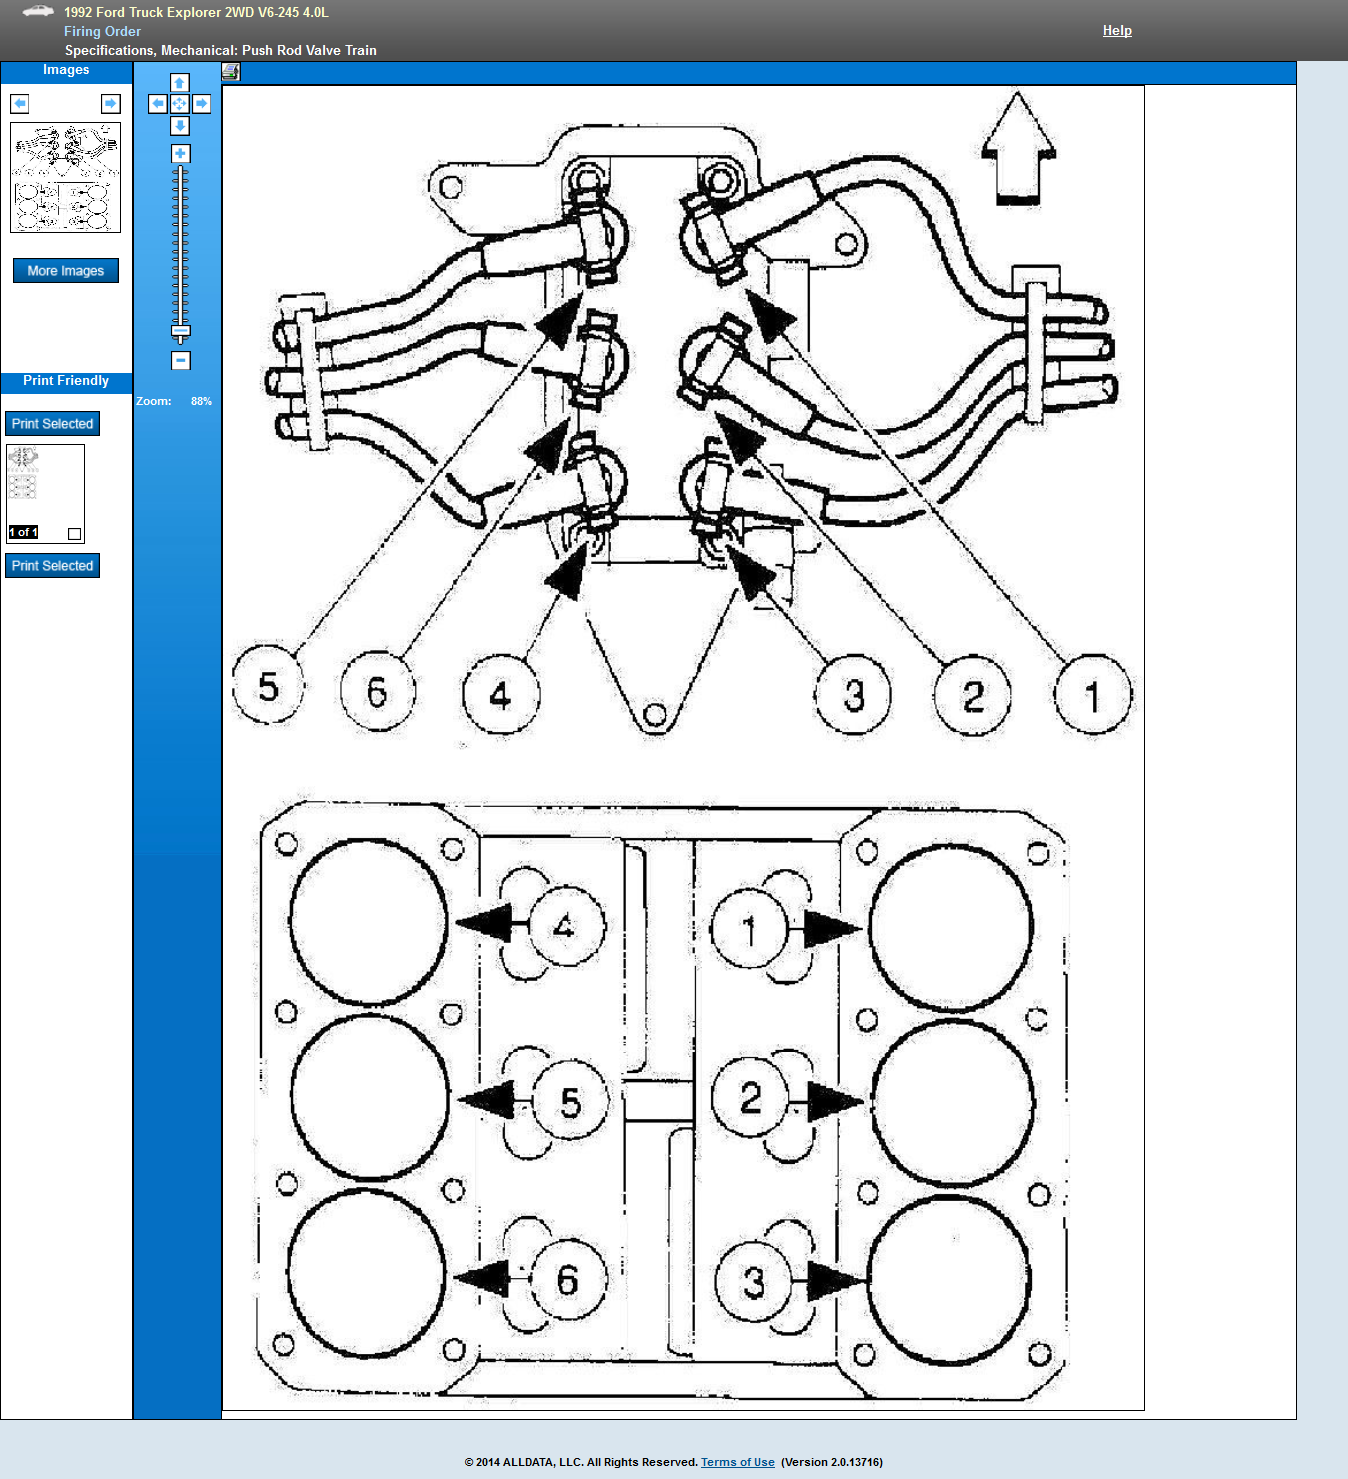
Task: Recenter the diagram with the center pan icon
Action: pyautogui.click(x=180, y=104)
